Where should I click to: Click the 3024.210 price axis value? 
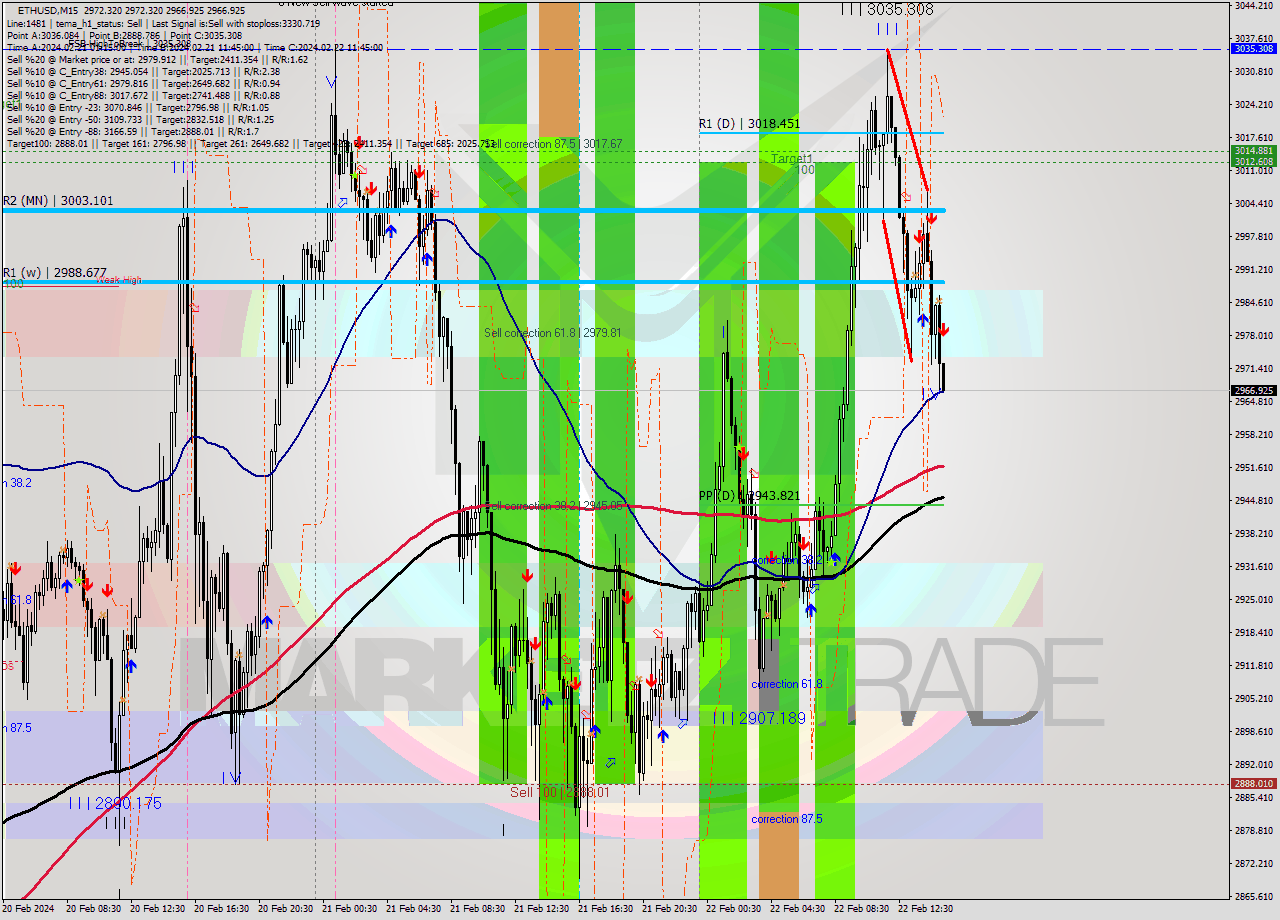1254,104
